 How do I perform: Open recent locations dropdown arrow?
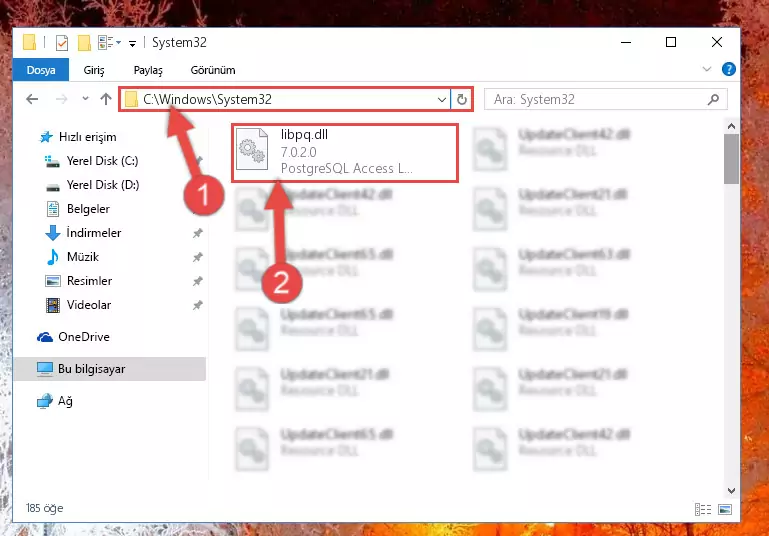85,99
